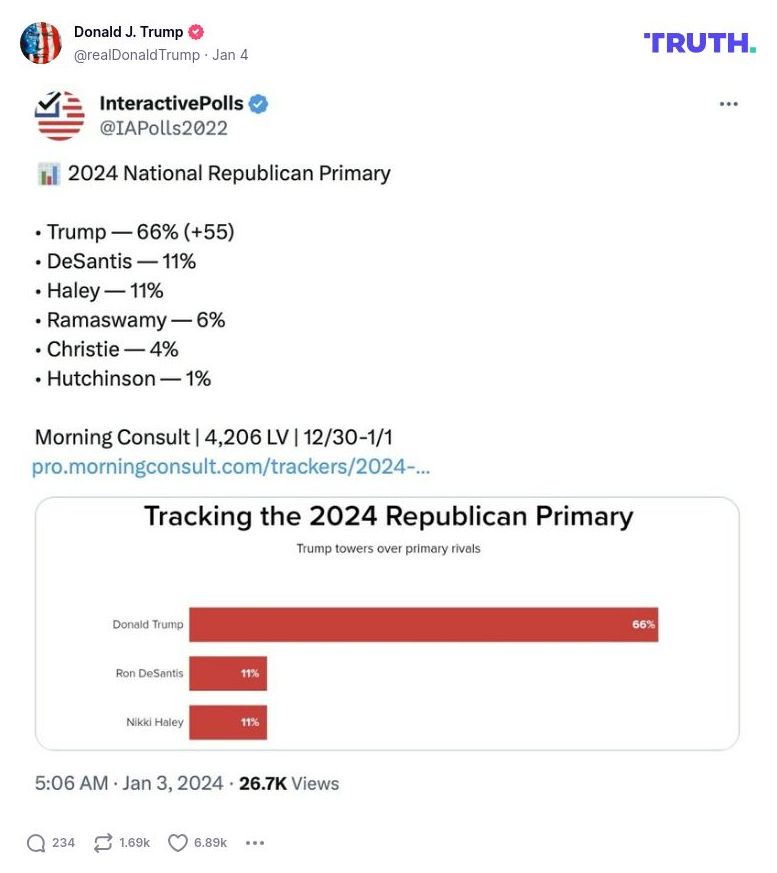
Task: Click the 6.89k likes count
Action: click(212, 843)
